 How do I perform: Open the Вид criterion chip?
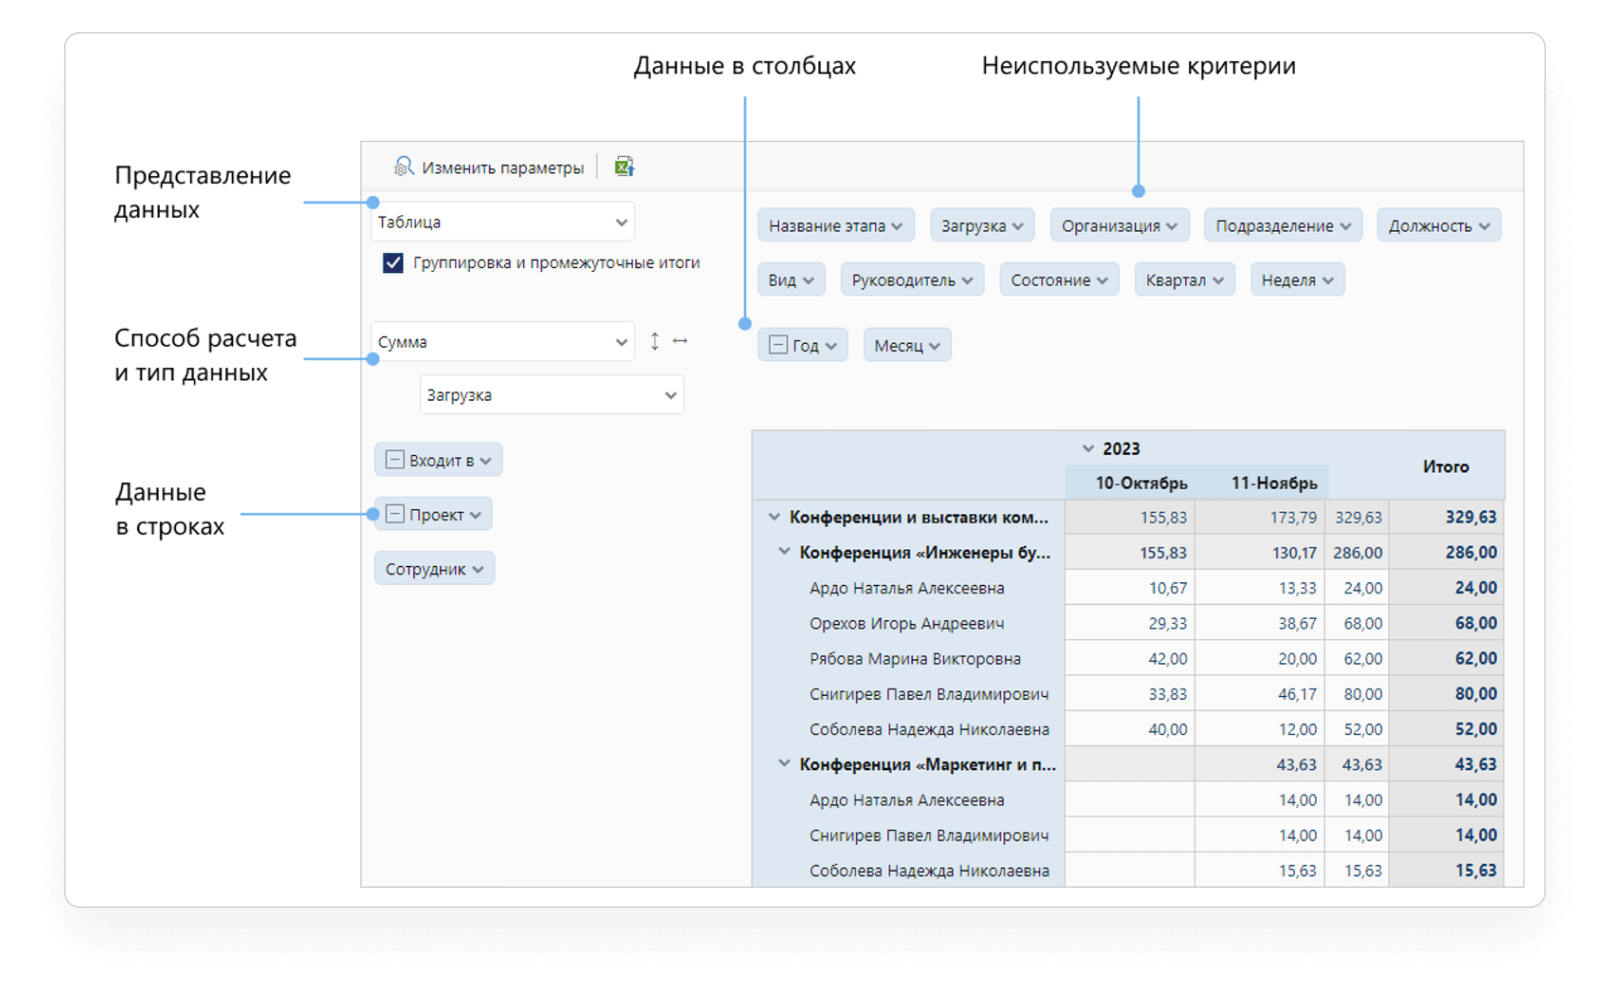(x=791, y=280)
